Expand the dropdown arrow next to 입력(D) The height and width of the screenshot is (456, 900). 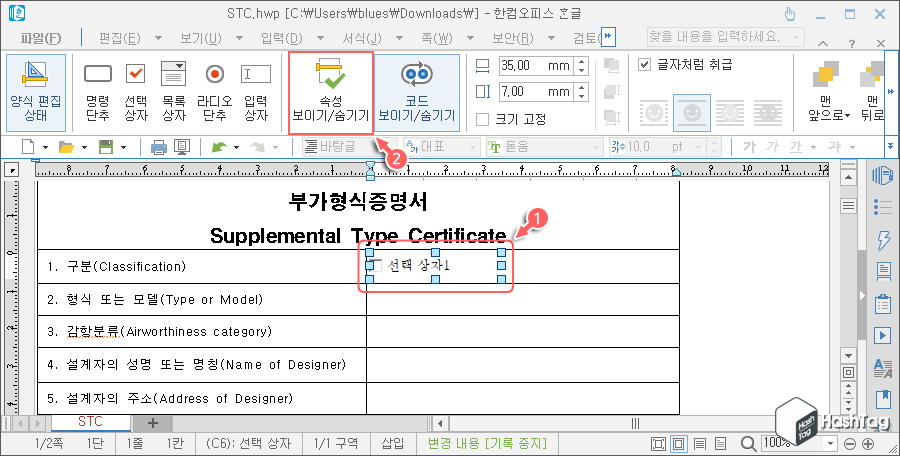(x=321, y=38)
